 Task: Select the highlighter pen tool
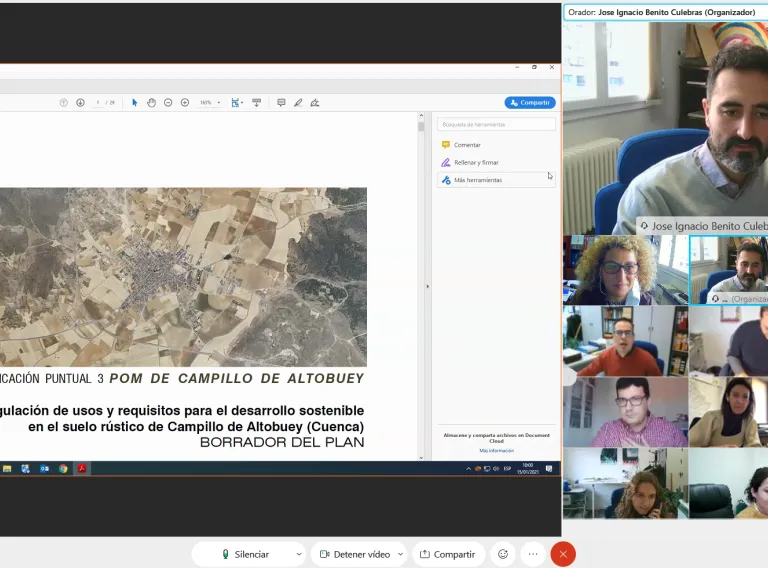(298, 102)
